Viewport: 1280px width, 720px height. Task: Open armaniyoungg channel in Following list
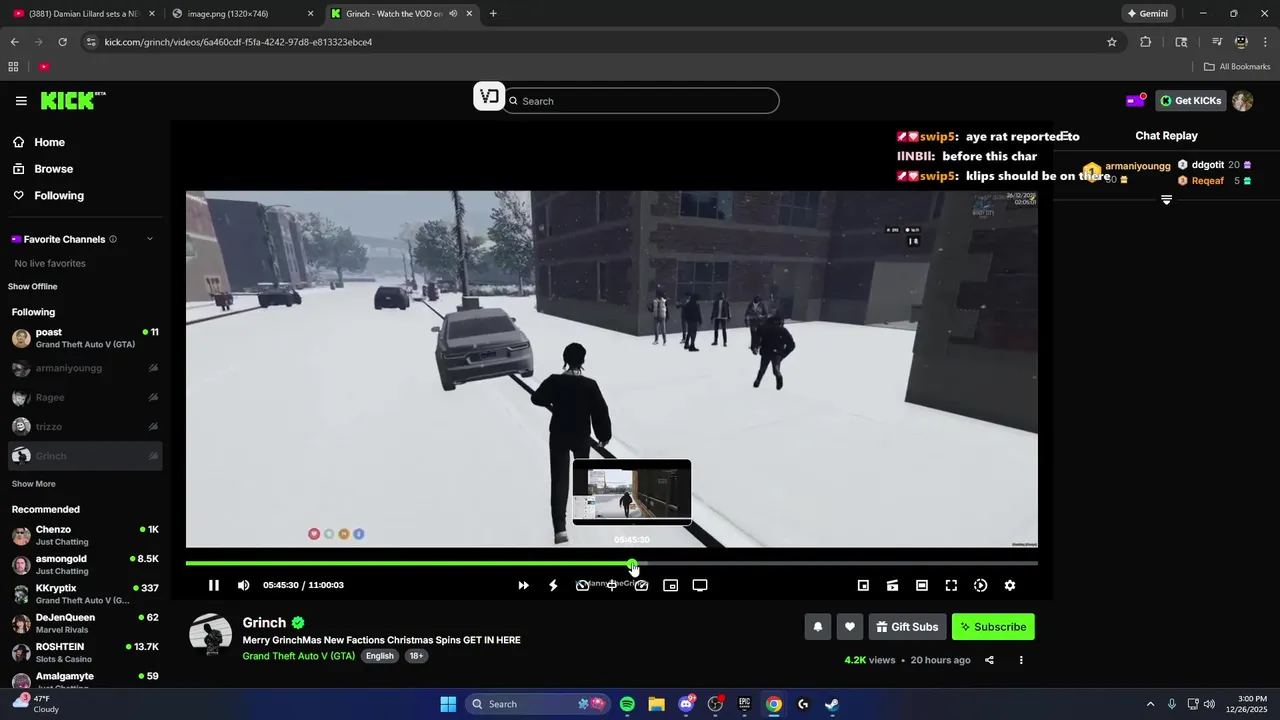point(84,368)
